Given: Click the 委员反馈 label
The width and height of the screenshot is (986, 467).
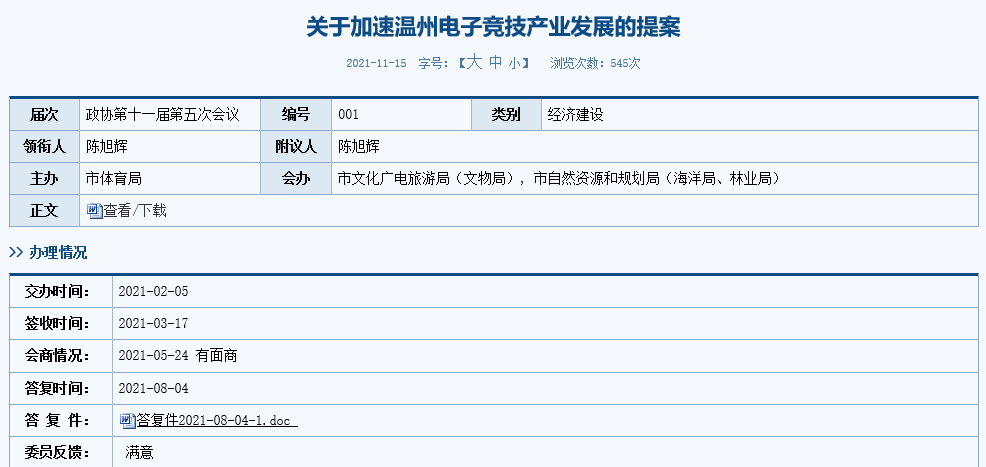Looking at the screenshot, I should [57, 453].
